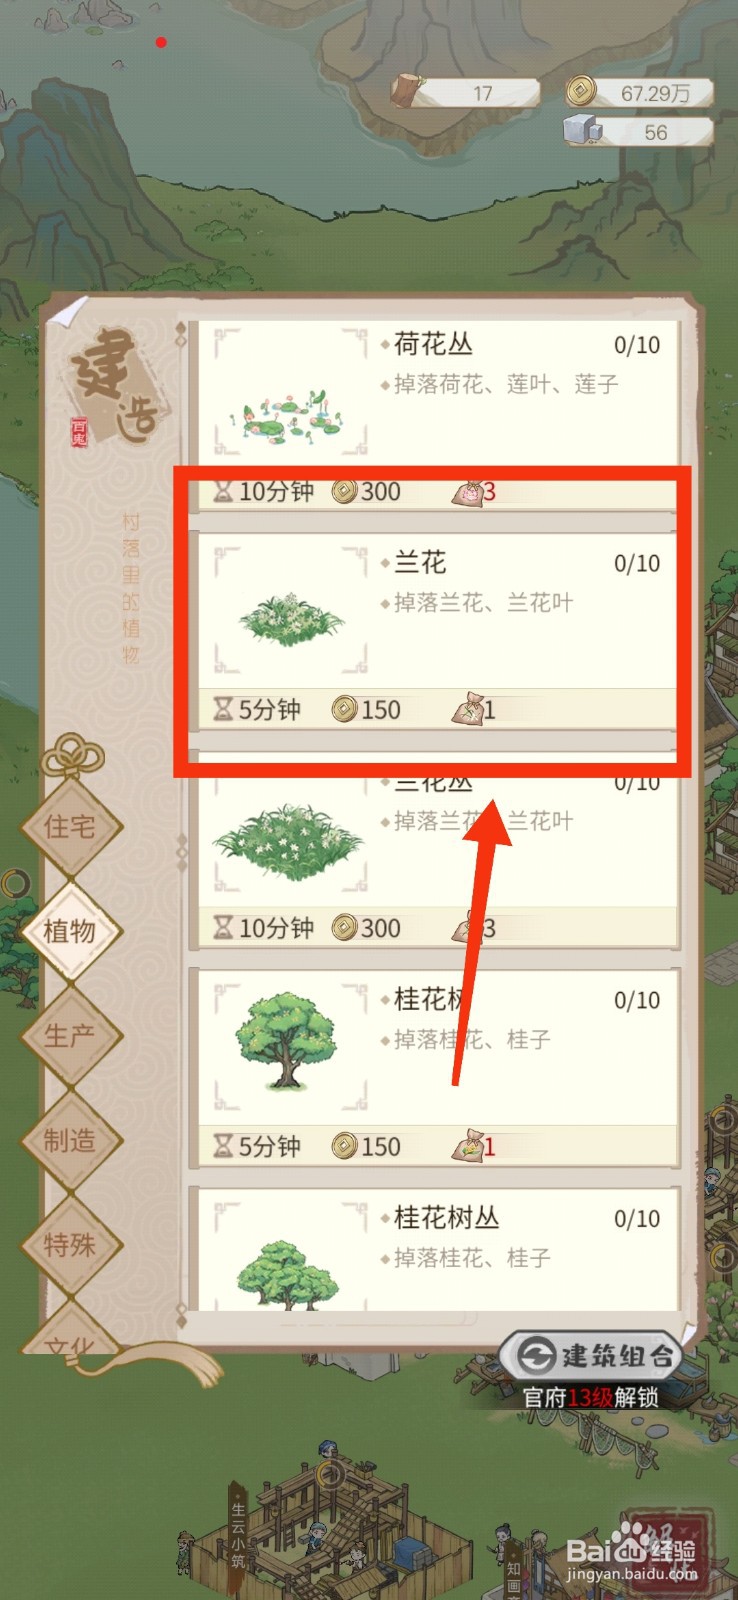Image resolution: width=738 pixels, height=1600 pixels.
Task: Tap the seed bag icon in 兰花 row
Action: tap(468, 709)
